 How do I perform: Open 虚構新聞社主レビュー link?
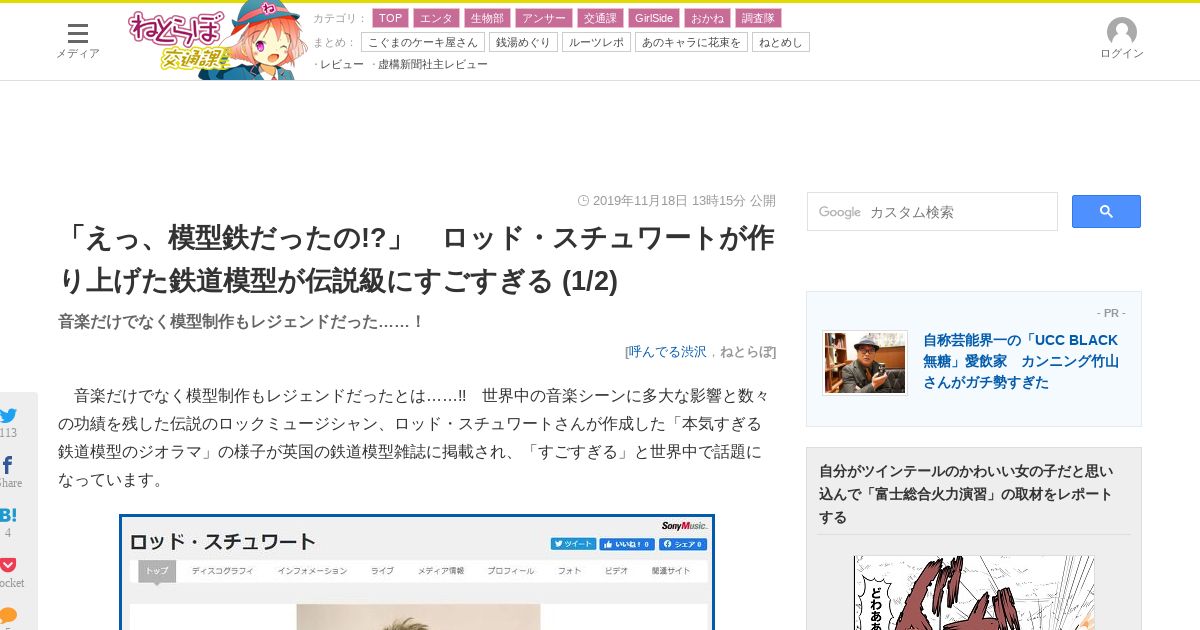point(433,64)
